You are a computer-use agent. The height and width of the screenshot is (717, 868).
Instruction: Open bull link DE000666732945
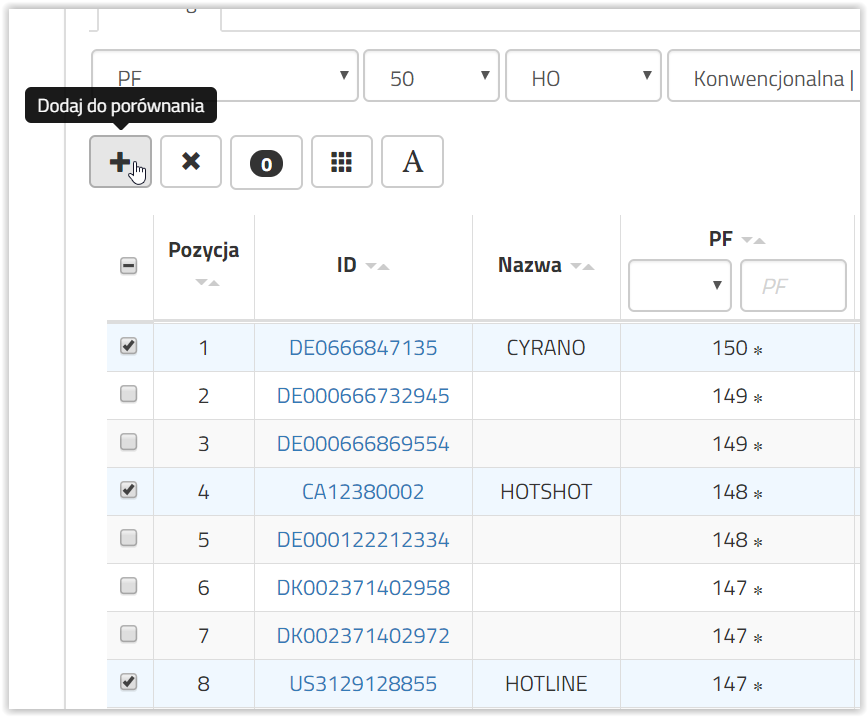click(363, 396)
